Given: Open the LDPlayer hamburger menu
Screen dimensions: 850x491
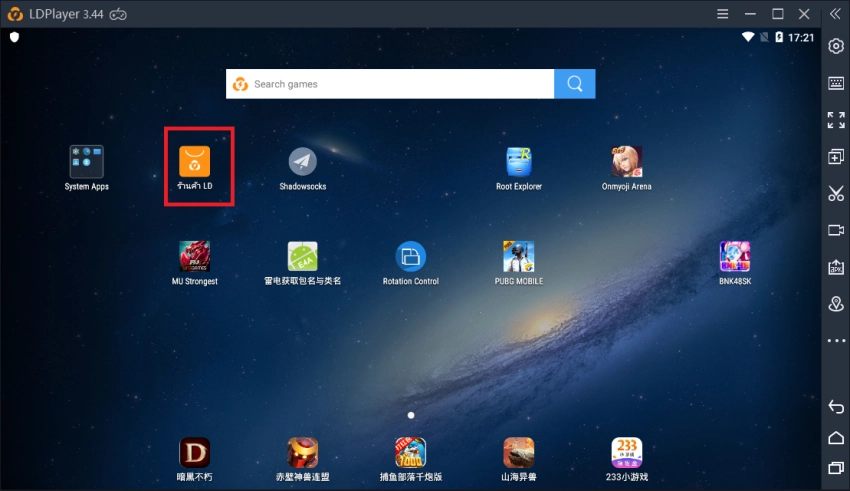Looking at the screenshot, I should [x=723, y=14].
